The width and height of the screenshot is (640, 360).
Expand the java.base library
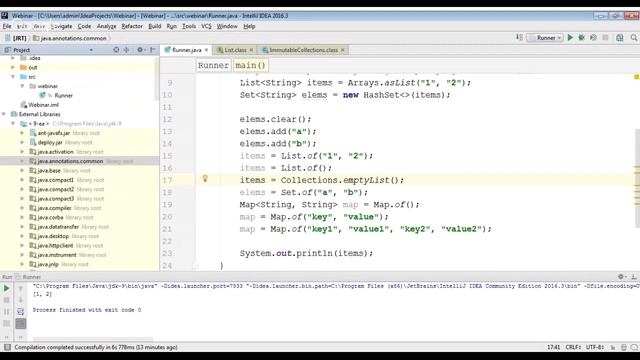click(x=22, y=171)
